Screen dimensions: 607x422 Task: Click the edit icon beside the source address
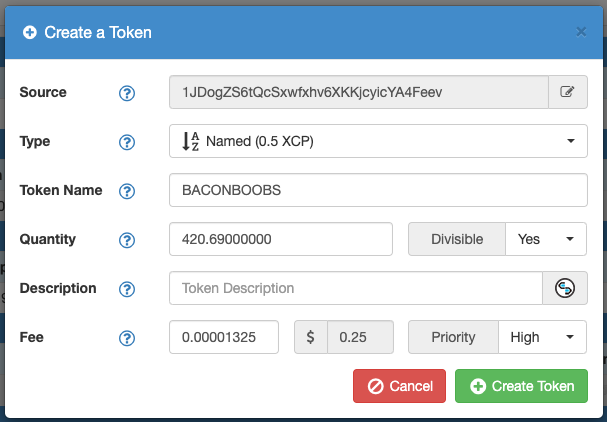pyautogui.click(x=568, y=92)
